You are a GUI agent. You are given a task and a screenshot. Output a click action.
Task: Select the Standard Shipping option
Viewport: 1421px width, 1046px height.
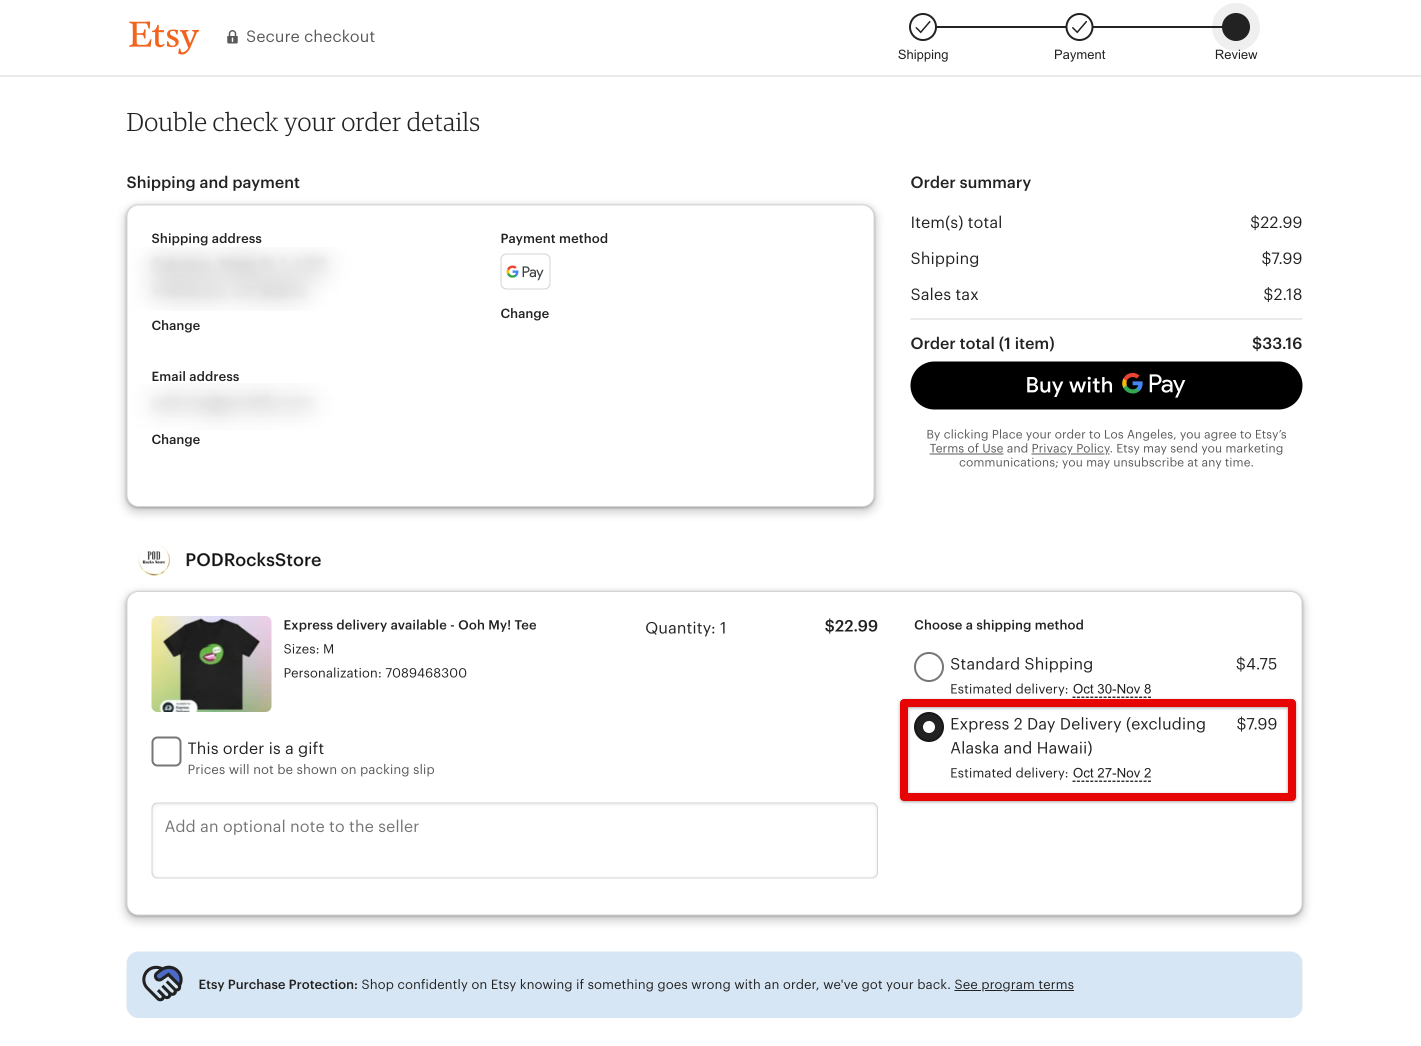pyautogui.click(x=928, y=666)
